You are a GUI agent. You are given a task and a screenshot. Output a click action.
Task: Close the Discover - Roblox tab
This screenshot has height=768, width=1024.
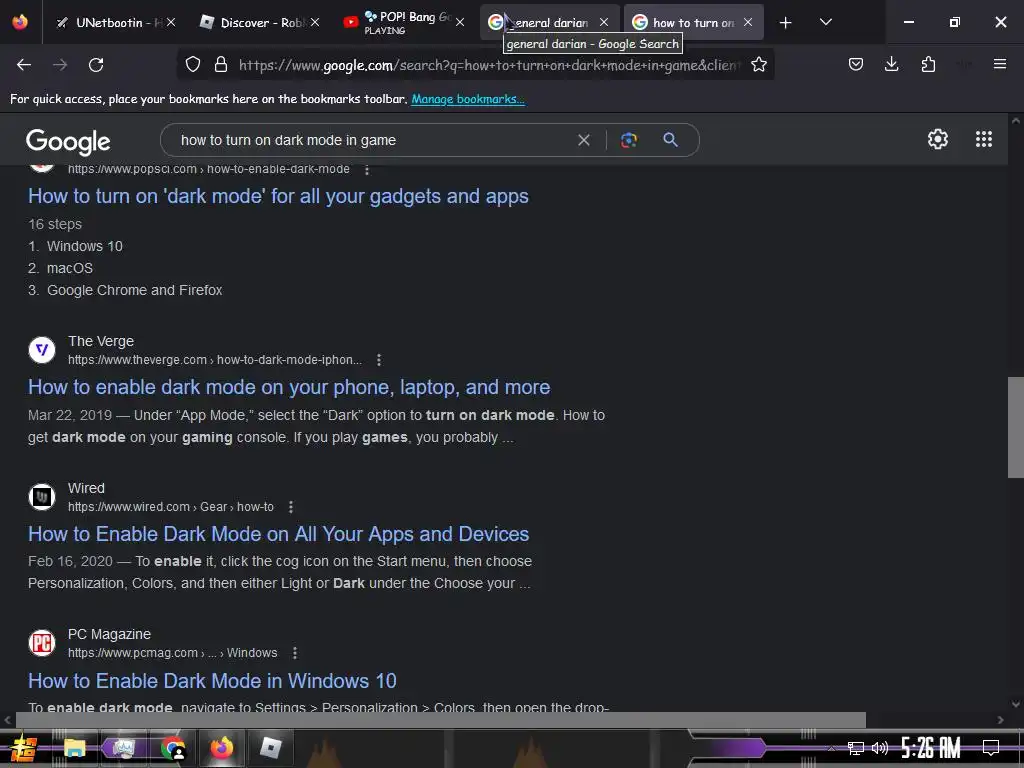tap(315, 22)
